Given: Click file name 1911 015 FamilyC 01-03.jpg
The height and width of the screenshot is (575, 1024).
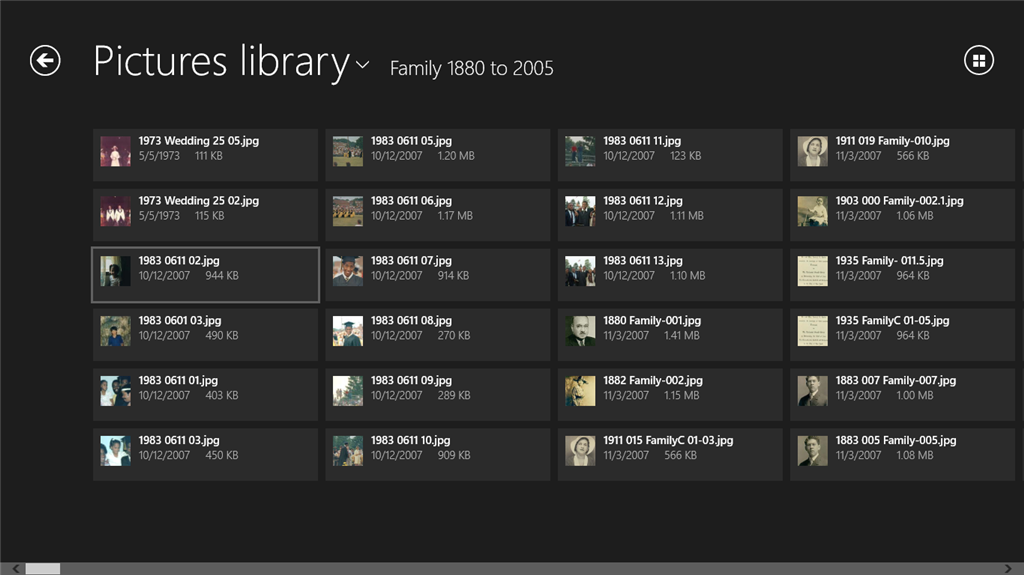Looking at the screenshot, I should [x=668, y=441].
